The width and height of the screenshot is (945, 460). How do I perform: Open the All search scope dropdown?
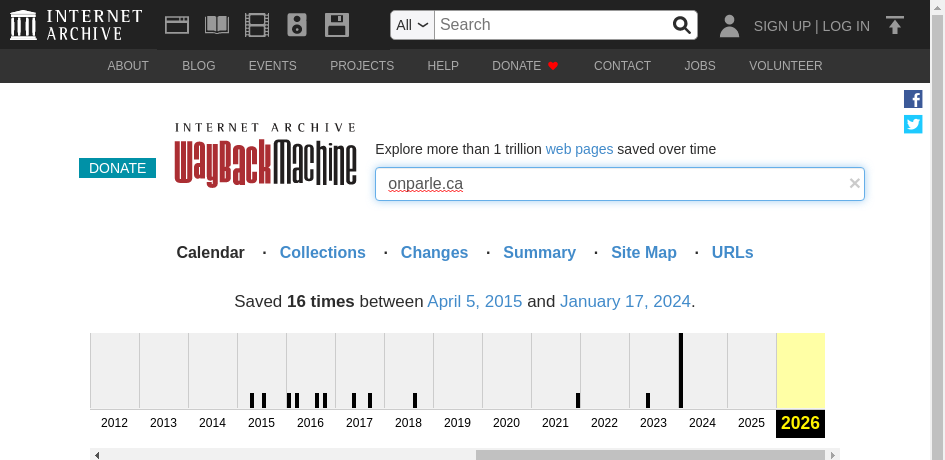pos(412,25)
